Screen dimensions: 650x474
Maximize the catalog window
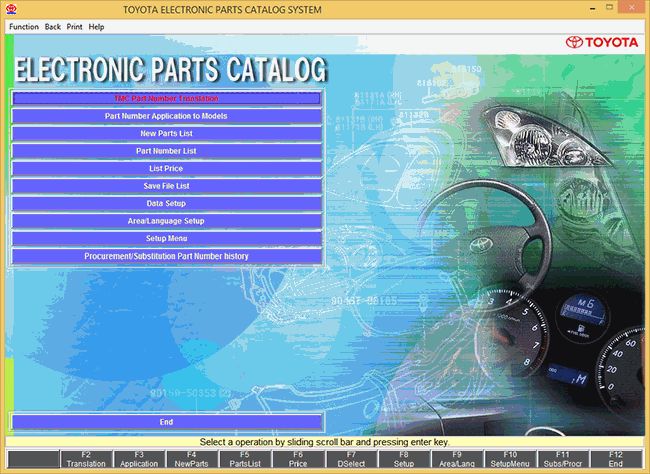click(609, 7)
